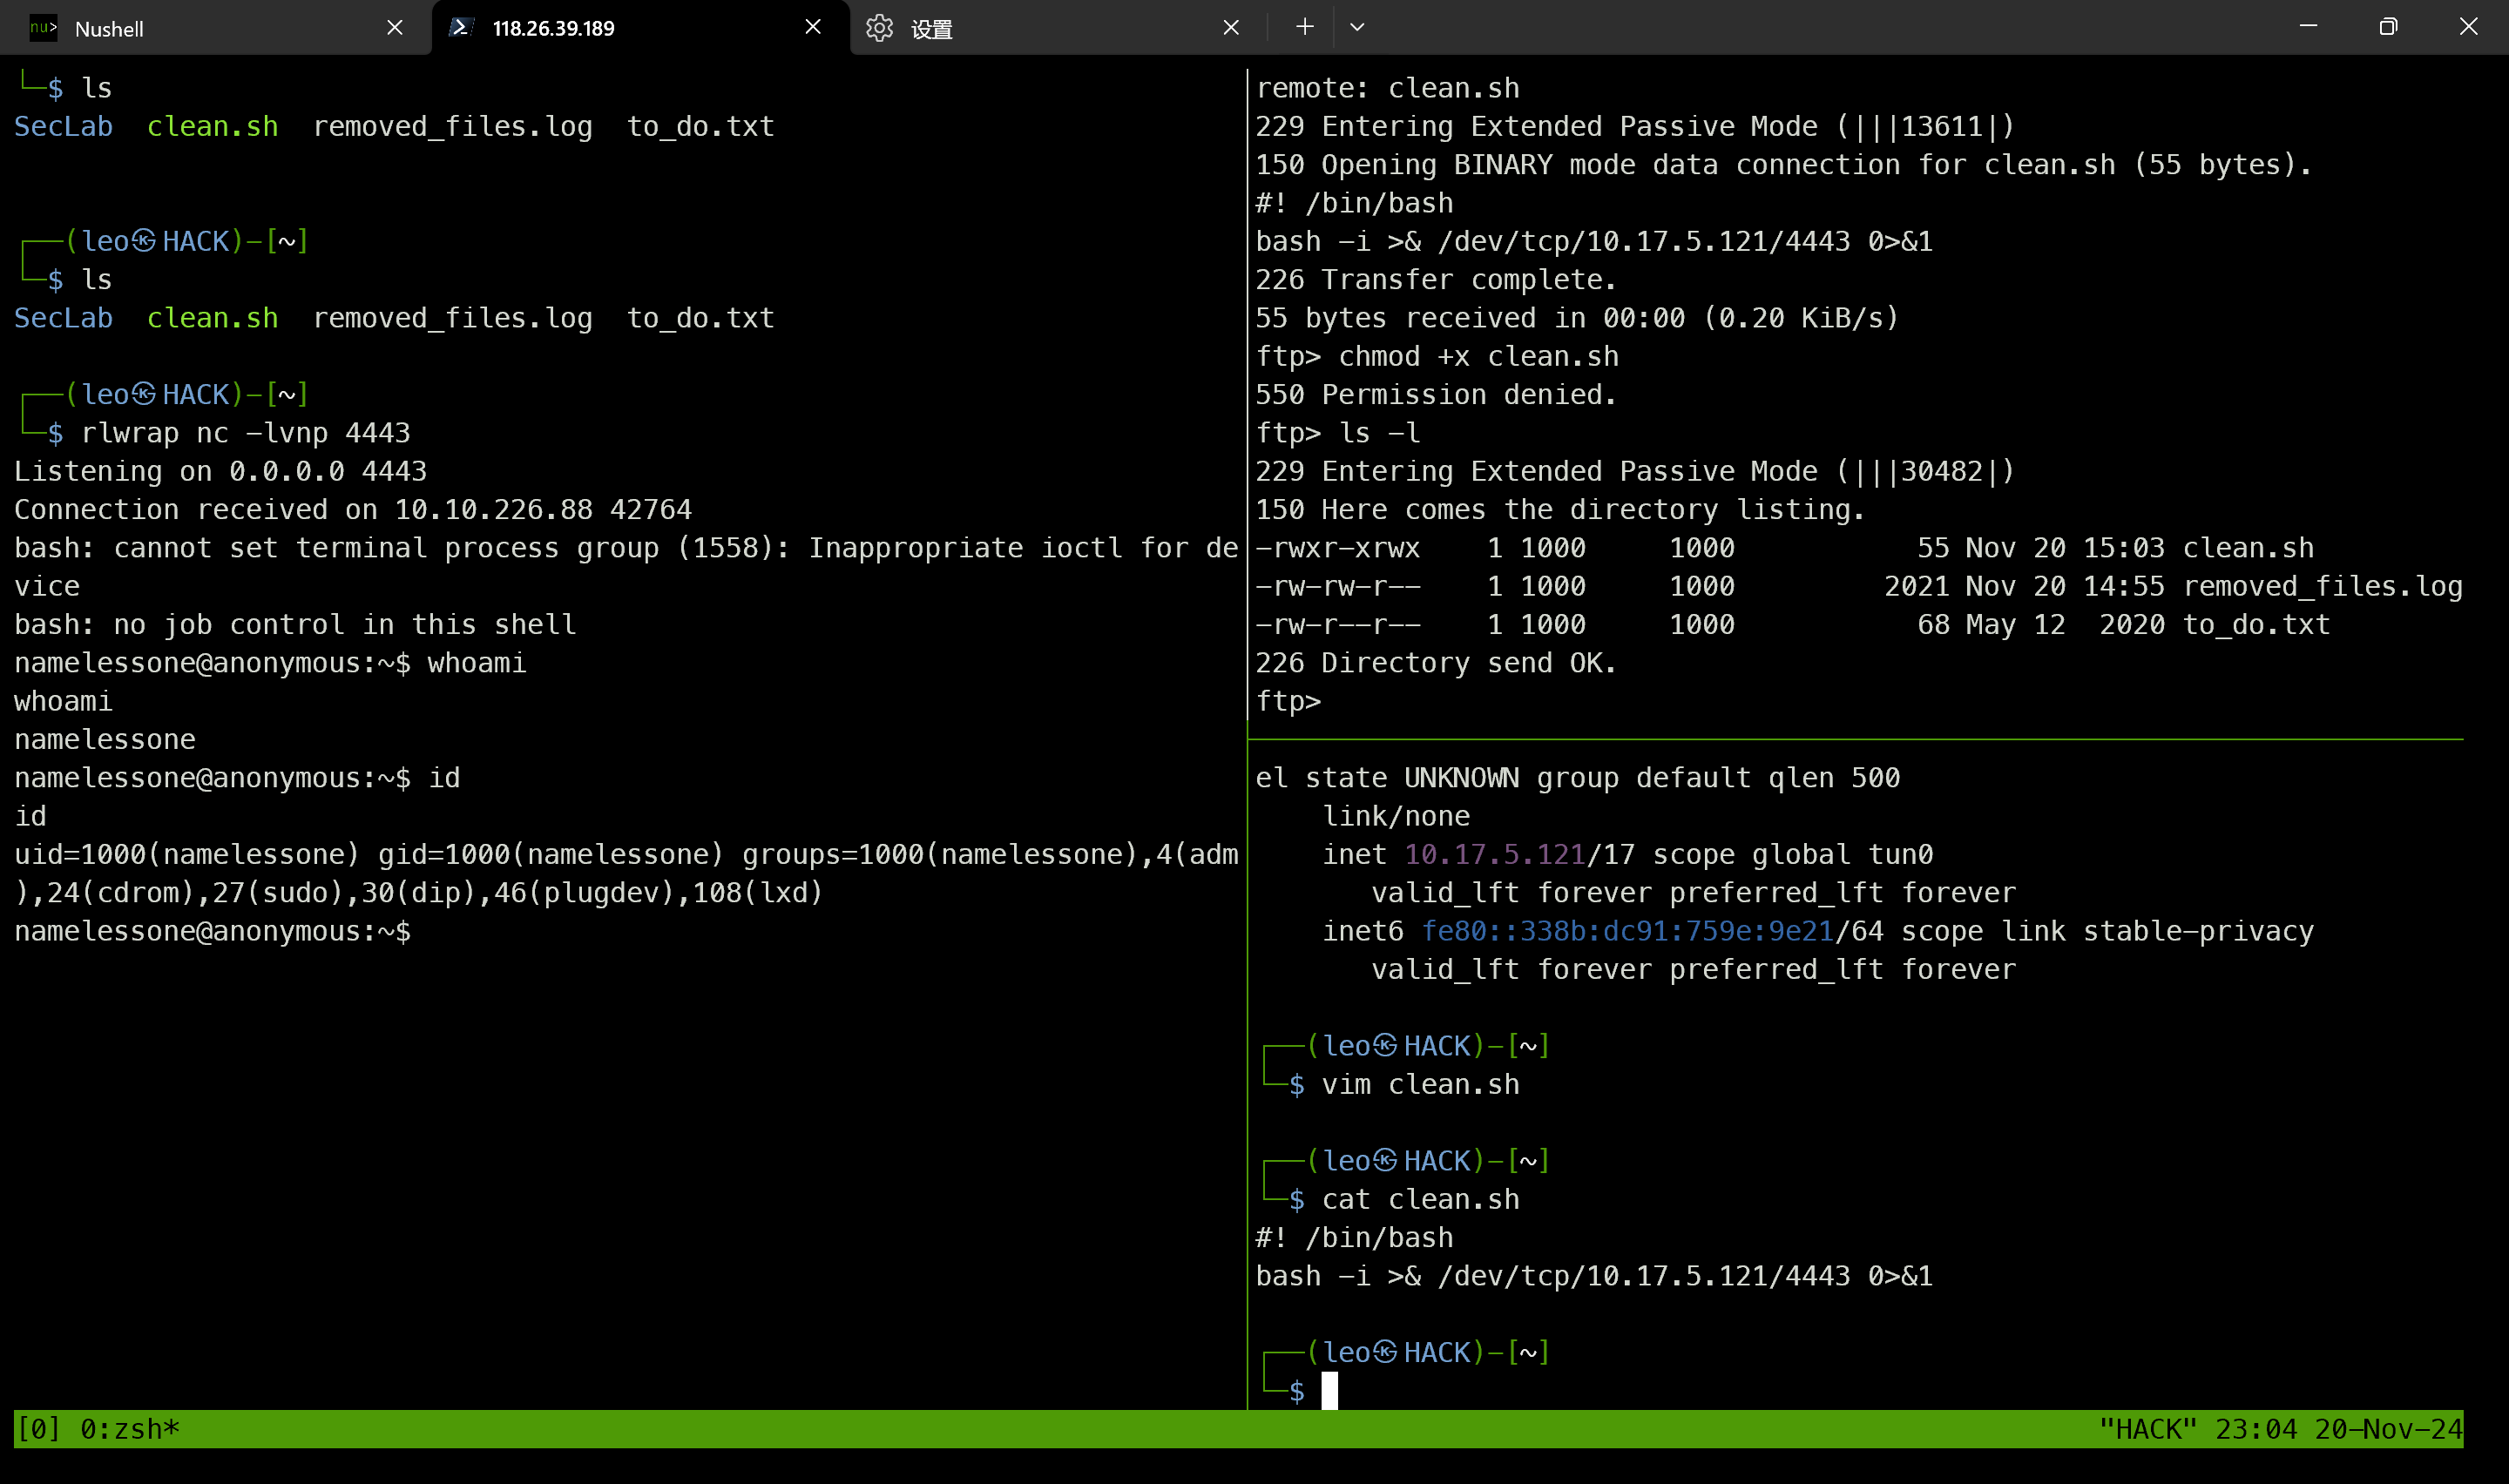
Task: Click 'chmod +x clean.sh' ftp command
Action: [x=1478, y=356]
